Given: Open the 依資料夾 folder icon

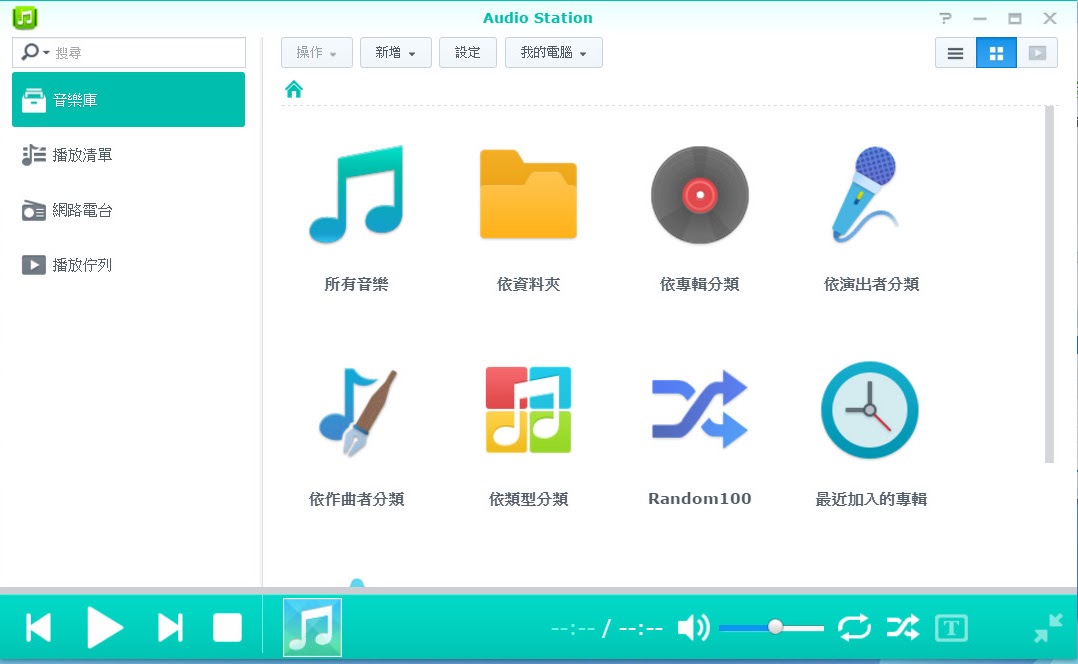Looking at the screenshot, I should point(528,195).
